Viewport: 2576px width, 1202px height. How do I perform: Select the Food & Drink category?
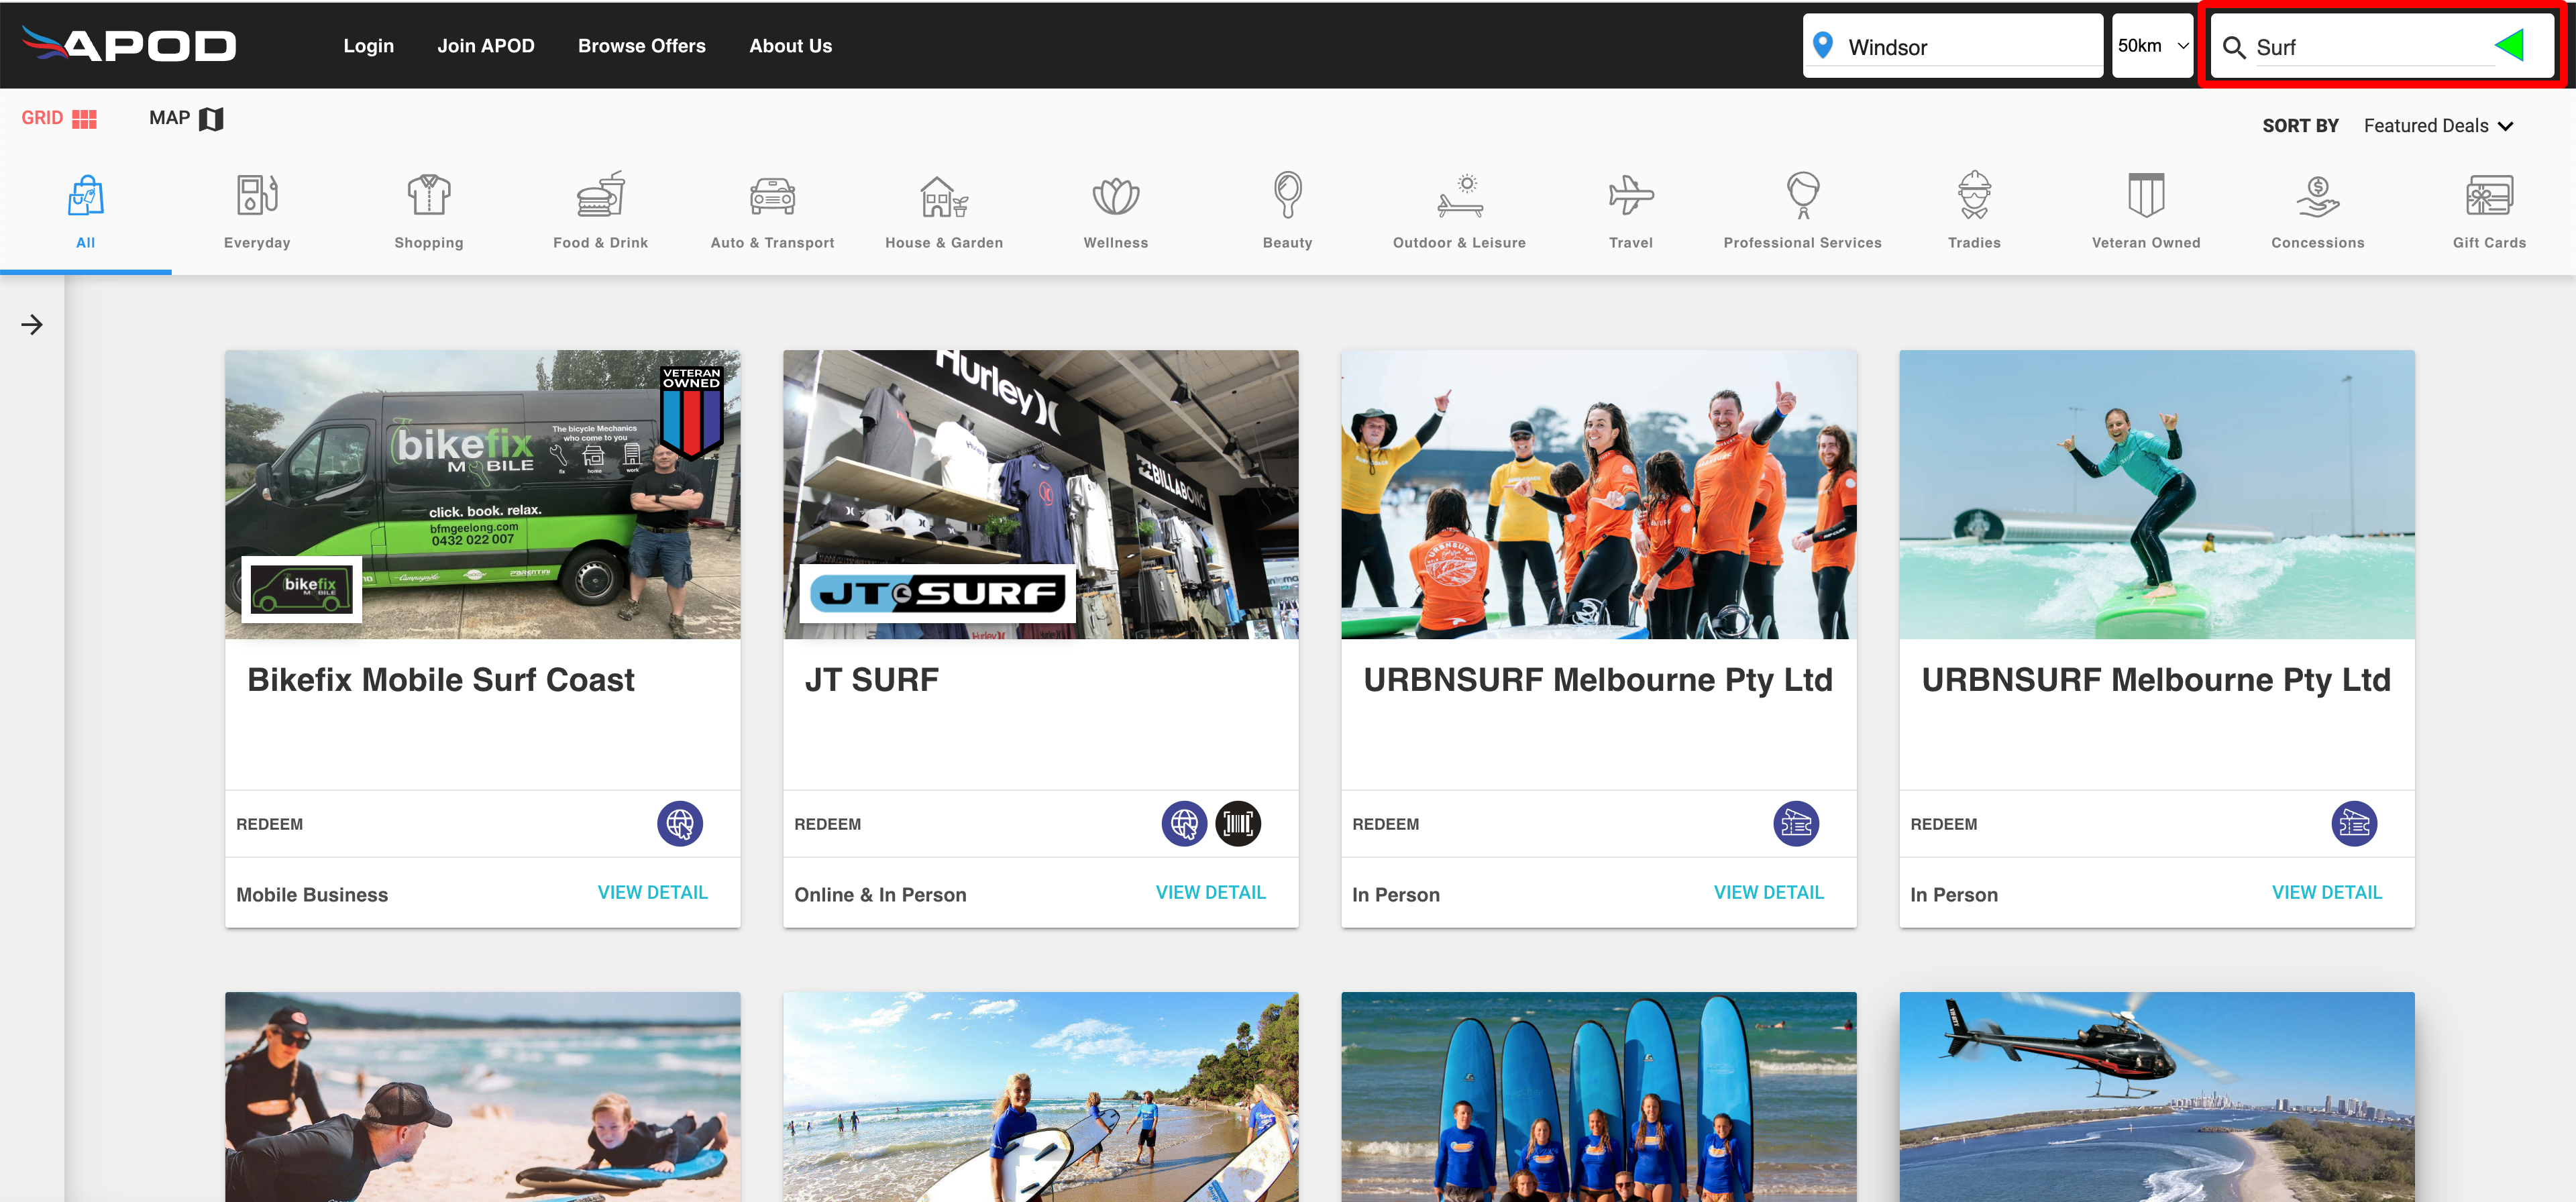pyautogui.click(x=600, y=212)
